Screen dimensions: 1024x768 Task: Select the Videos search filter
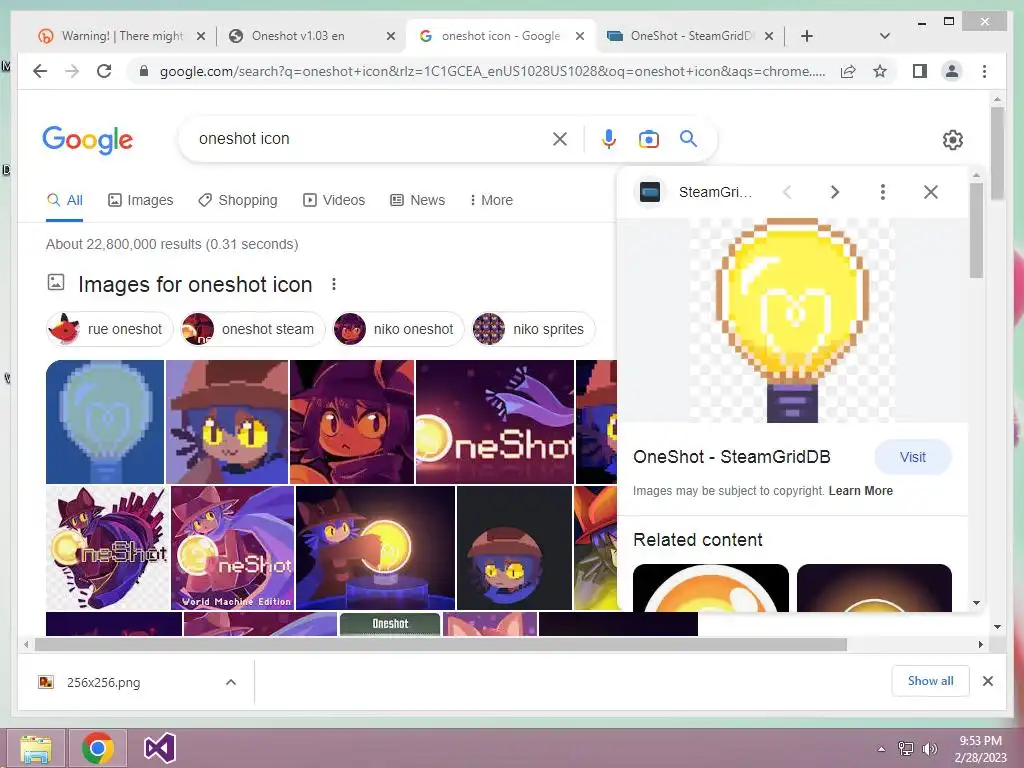click(x=334, y=200)
